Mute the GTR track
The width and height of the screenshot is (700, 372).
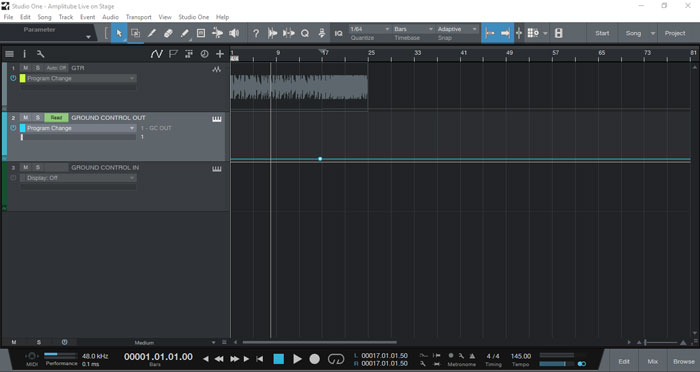click(25, 68)
